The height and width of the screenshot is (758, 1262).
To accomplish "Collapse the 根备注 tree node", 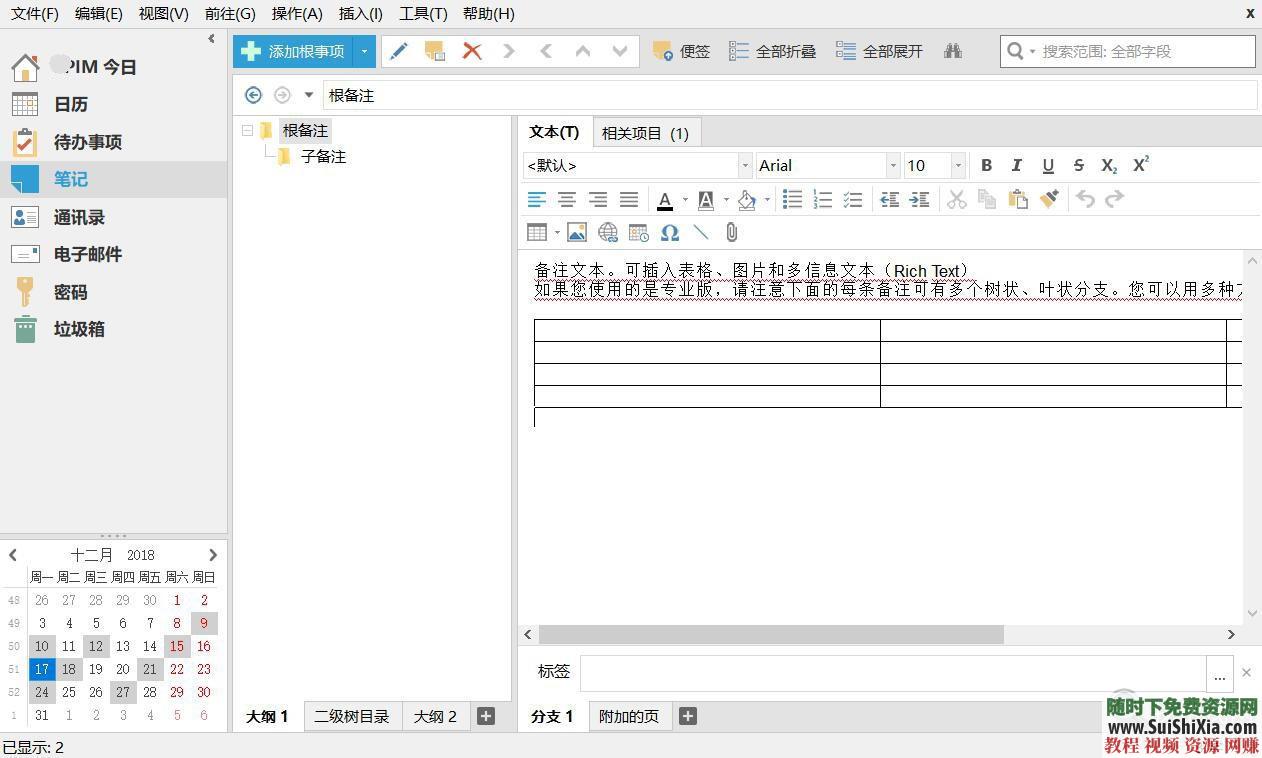I will click(x=248, y=130).
